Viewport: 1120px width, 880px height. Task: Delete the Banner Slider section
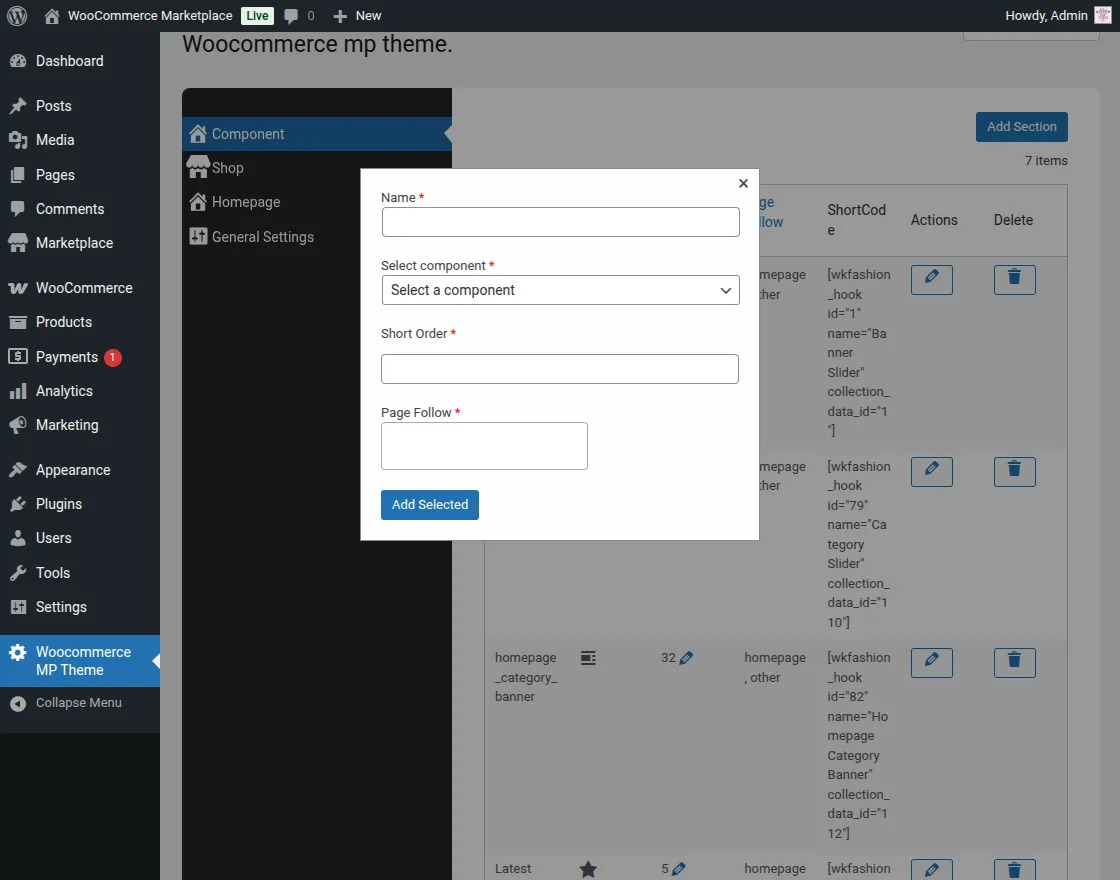(1015, 280)
